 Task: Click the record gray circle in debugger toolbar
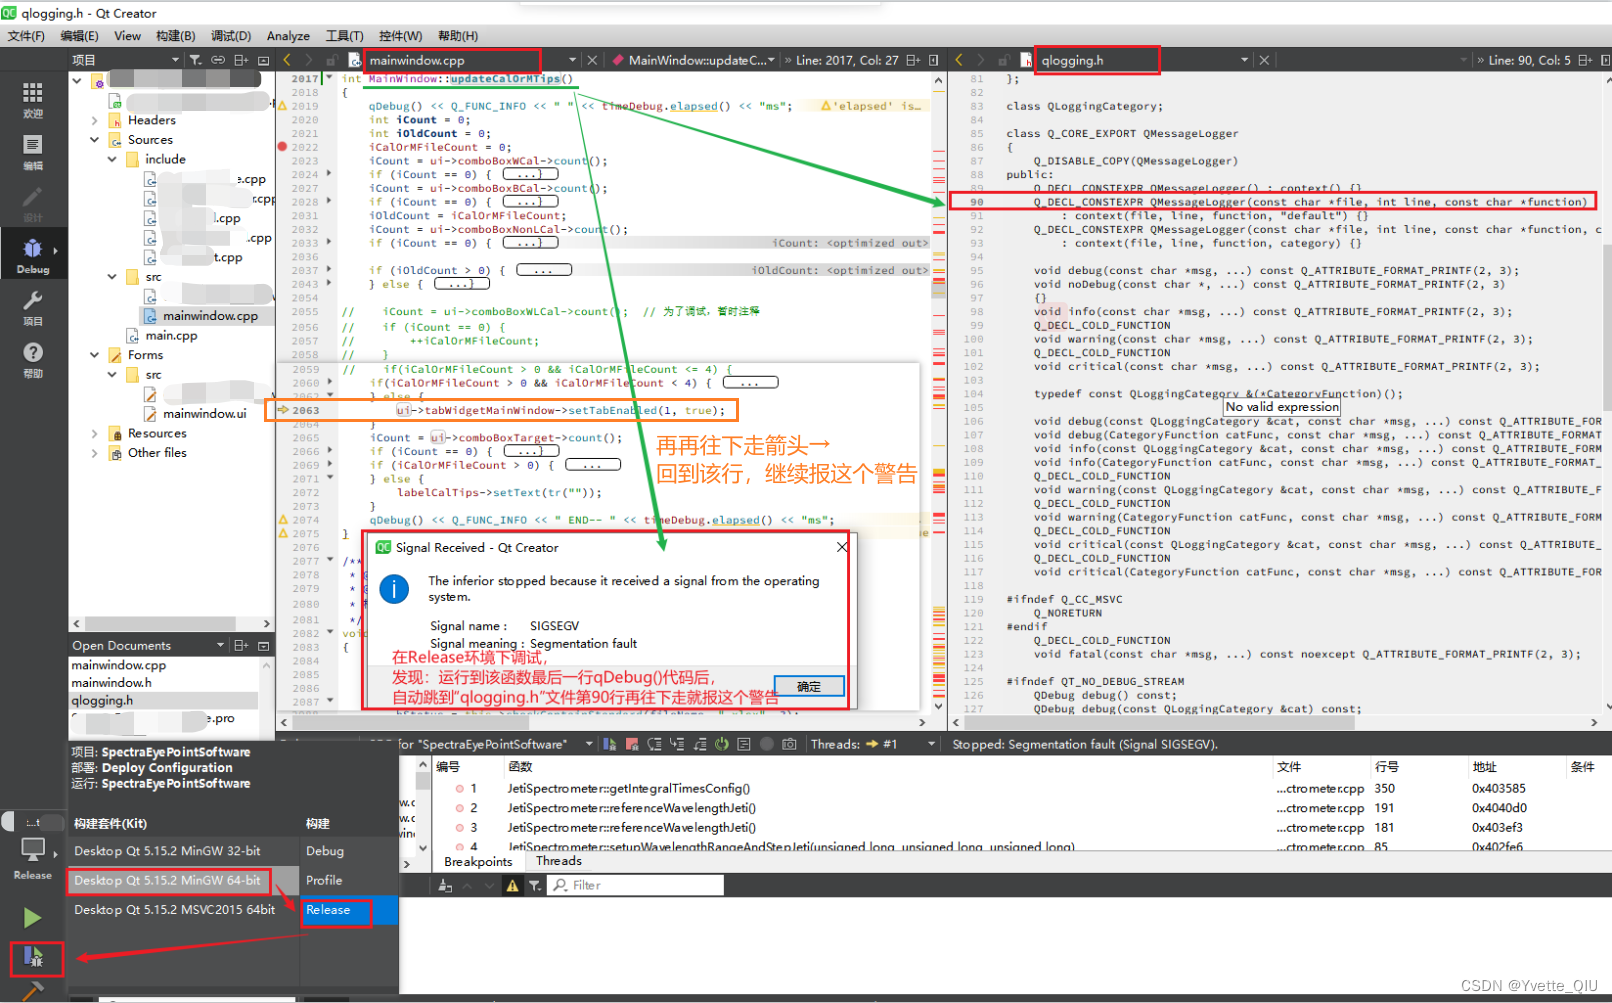(x=767, y=744)
